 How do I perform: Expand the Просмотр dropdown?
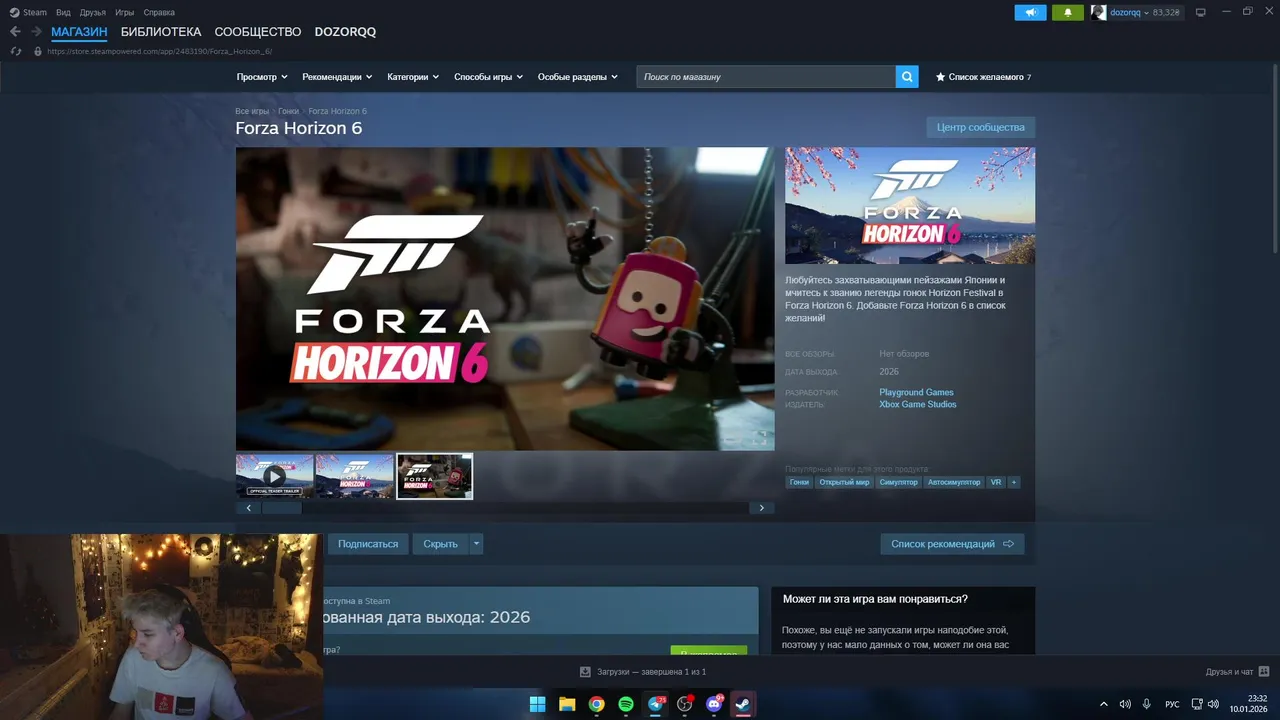[262, 77]
